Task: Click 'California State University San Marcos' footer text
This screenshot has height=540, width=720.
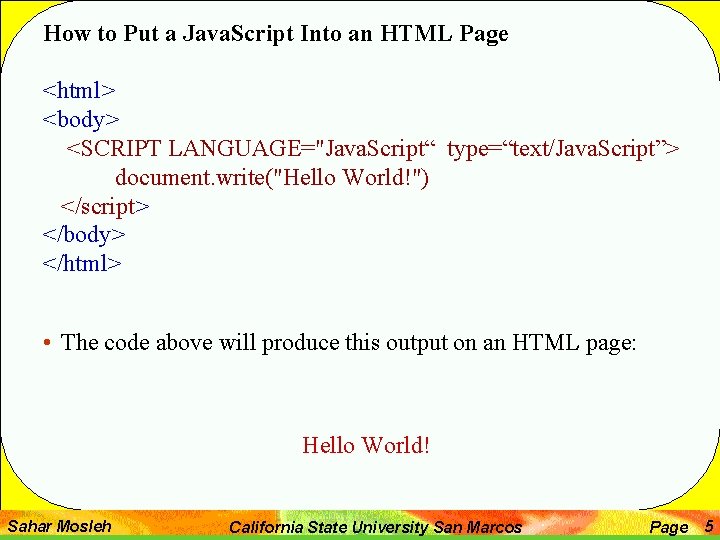Action: (x=375, y=527)
